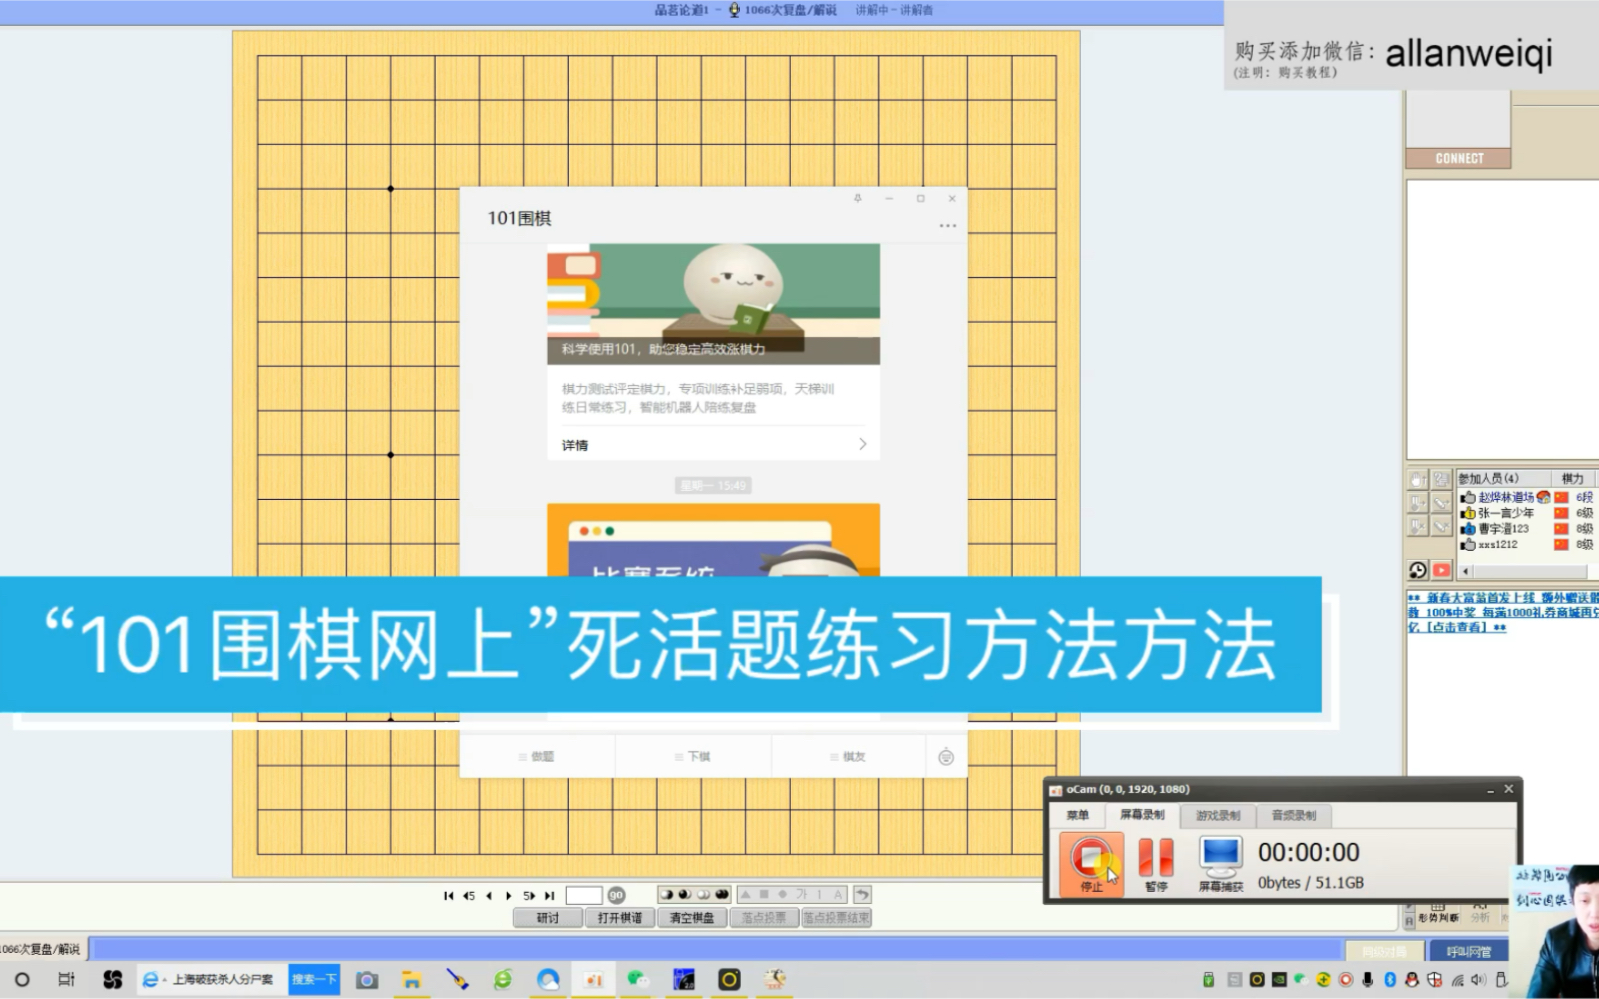Click the move number input box
Viewport: 1599px width, 999px height.
[x=584, y=895]
